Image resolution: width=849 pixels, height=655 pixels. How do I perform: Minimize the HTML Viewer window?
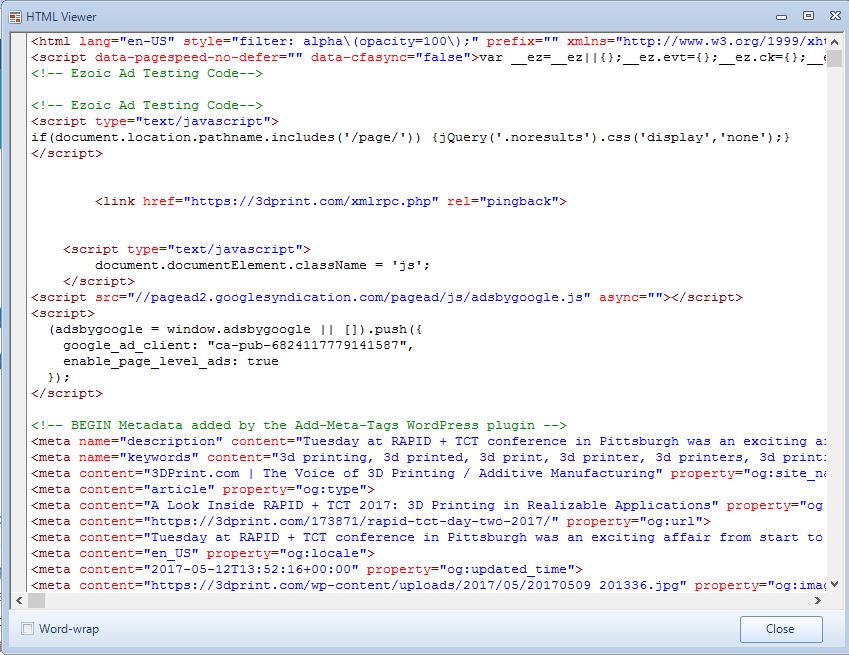781,17
